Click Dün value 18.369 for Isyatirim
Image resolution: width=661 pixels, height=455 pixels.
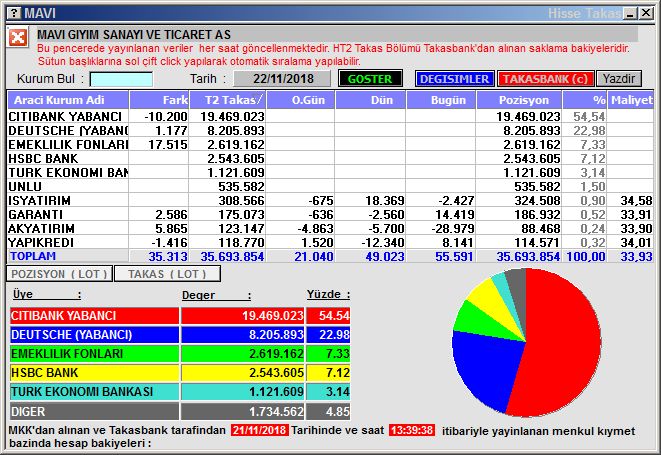[384, 200]
